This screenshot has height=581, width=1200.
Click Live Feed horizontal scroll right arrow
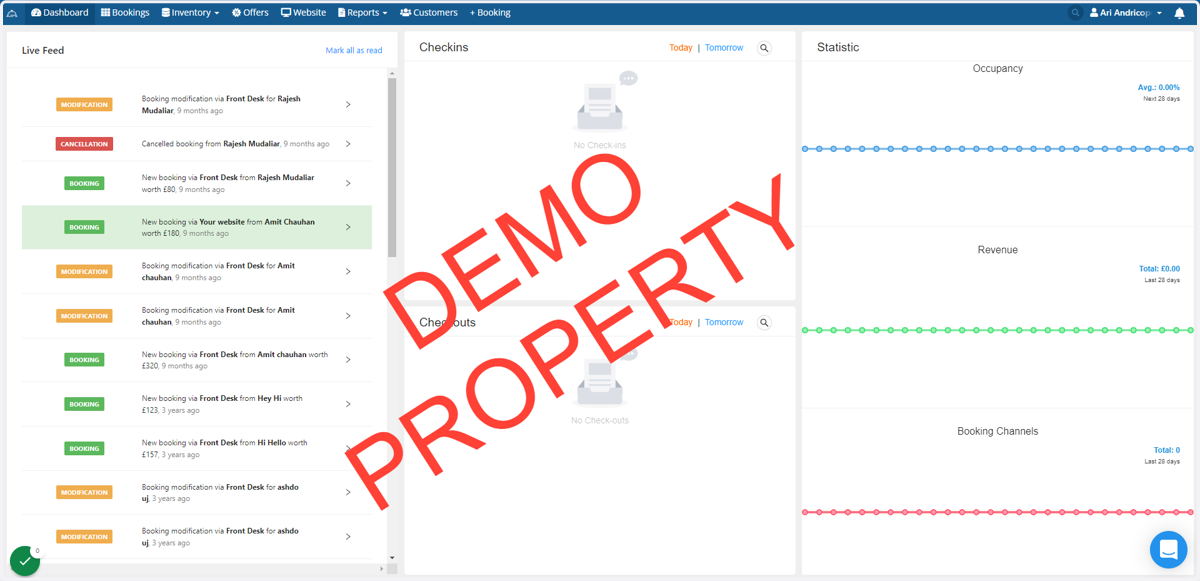click(381, 569)
